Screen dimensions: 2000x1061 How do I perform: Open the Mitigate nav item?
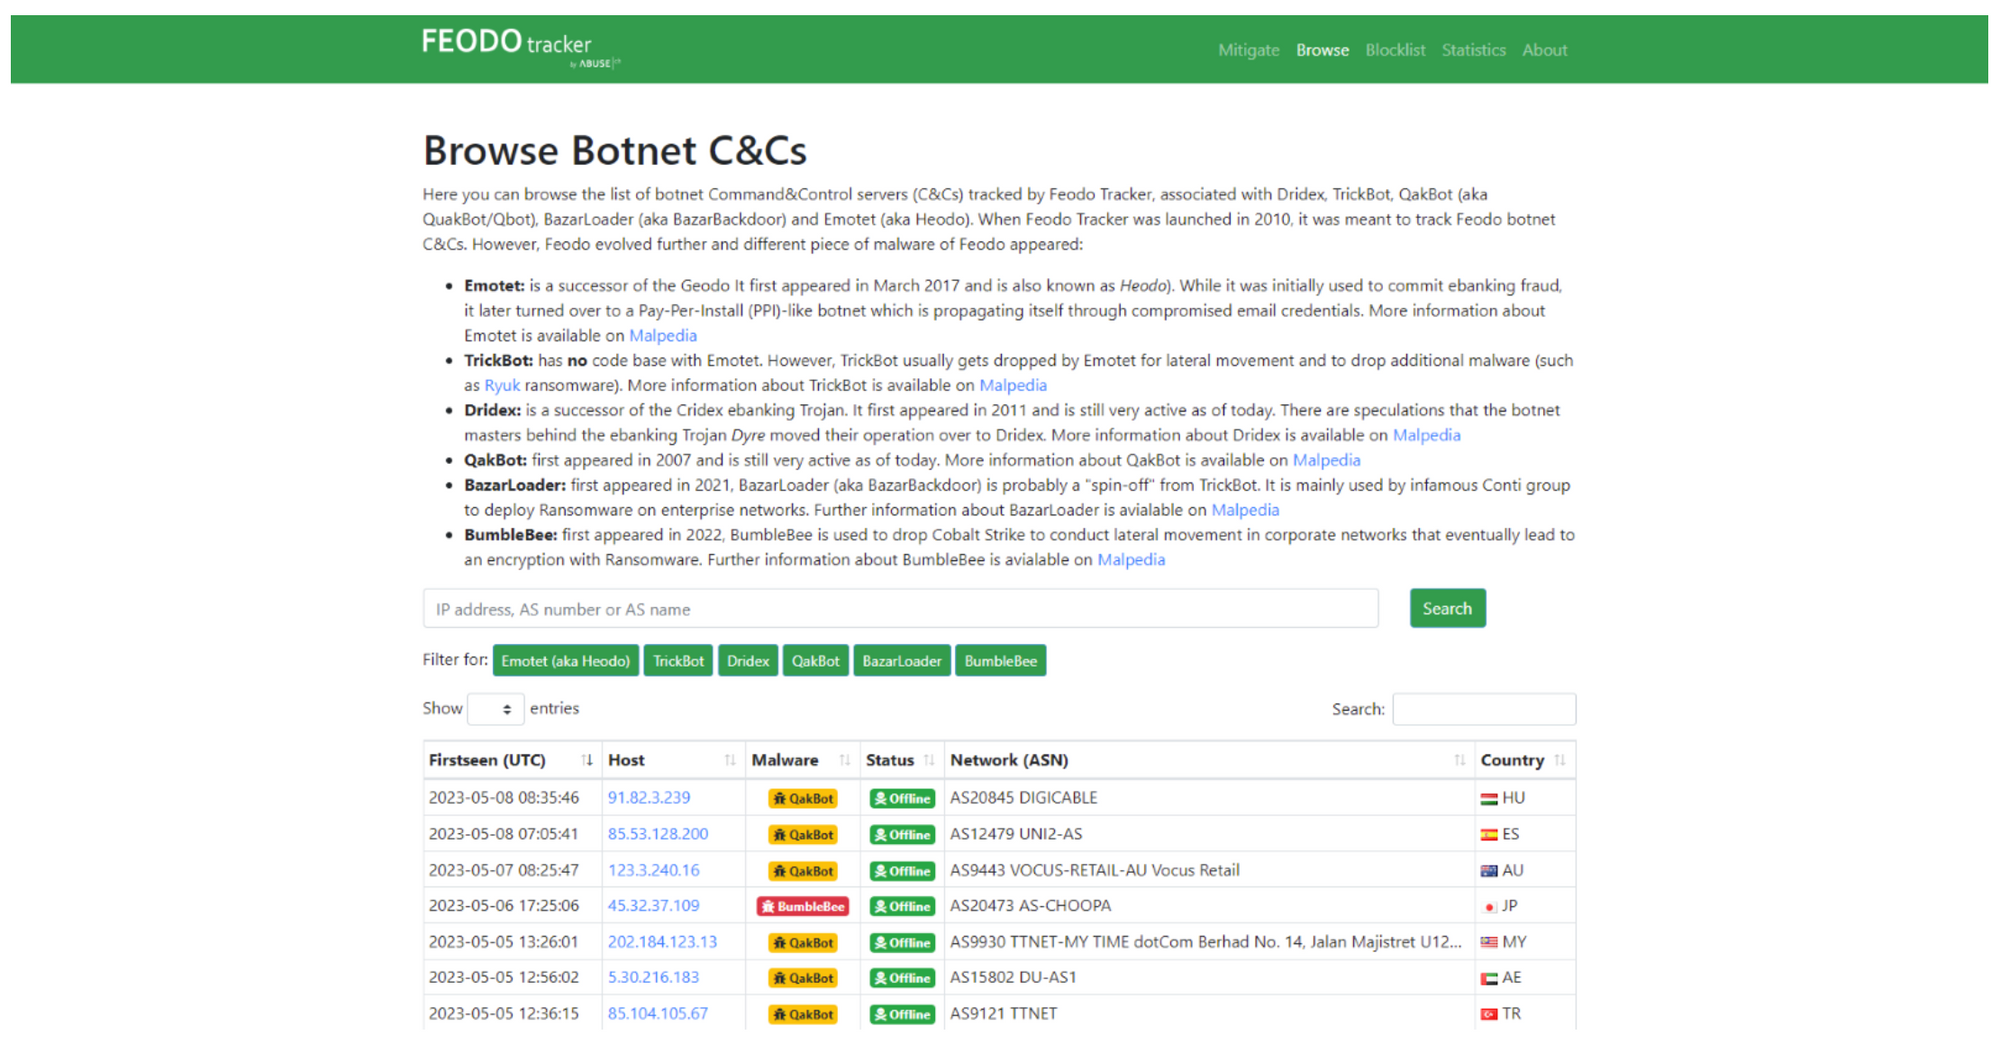click(x=1248, y=50)
